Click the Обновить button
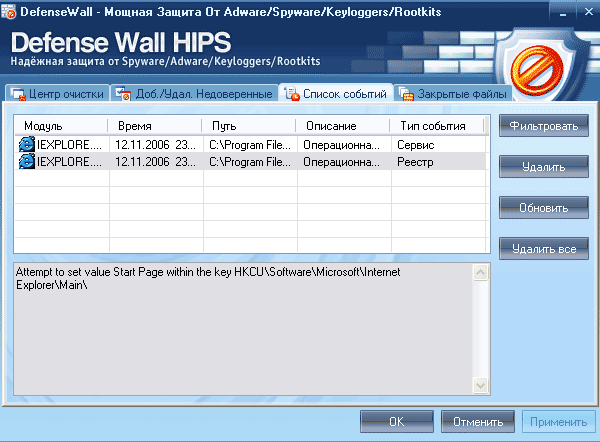The image size is (600, 442). pyautogui.click(x=543, y=207)
